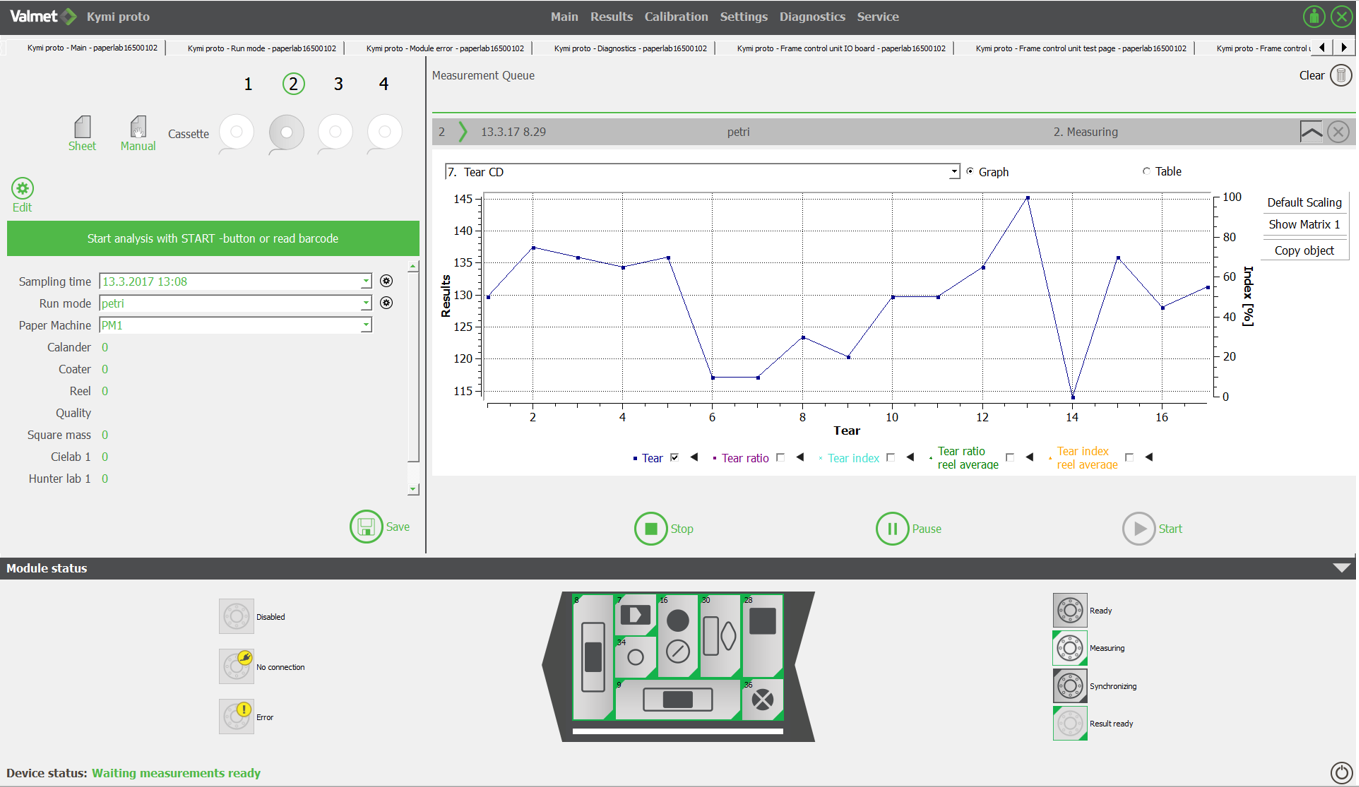1359x787 pixels.
Task: Open the Tear CD measurement dropdown
Action: pos(954,172)
